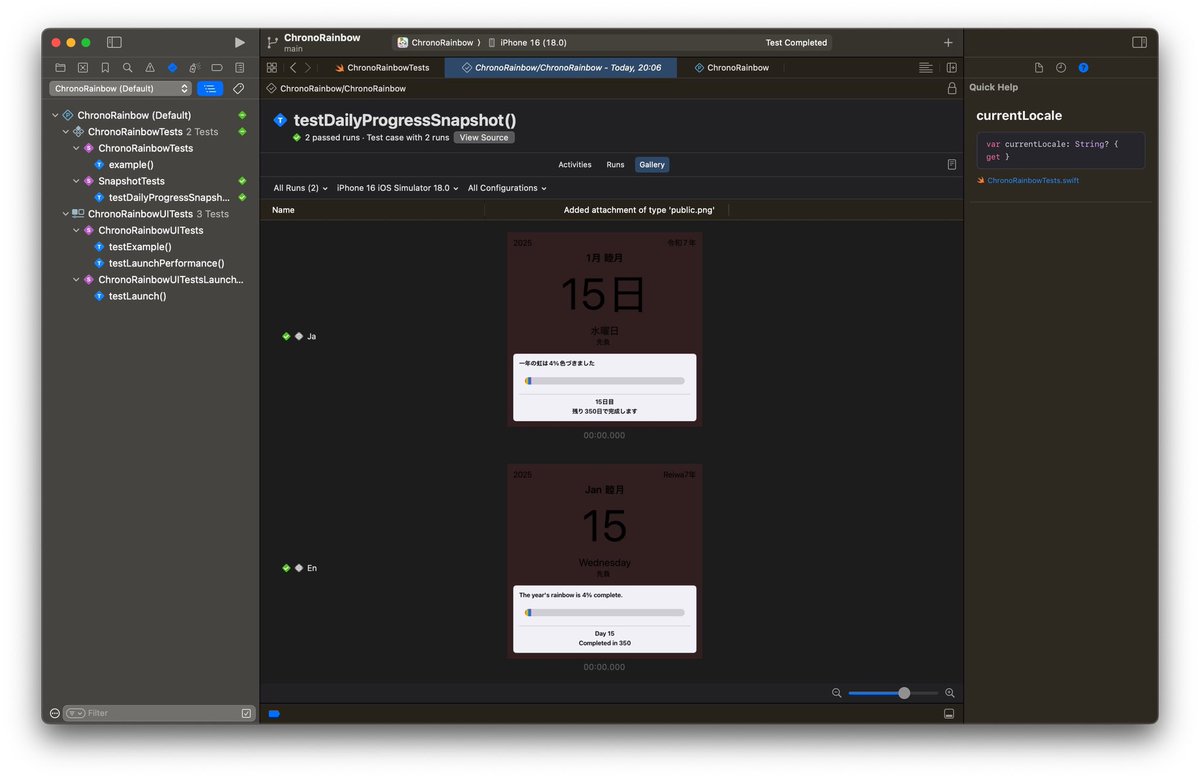Run the project with the play button
The height and width of the screenshot is (779, 1200).
point(239,42)
